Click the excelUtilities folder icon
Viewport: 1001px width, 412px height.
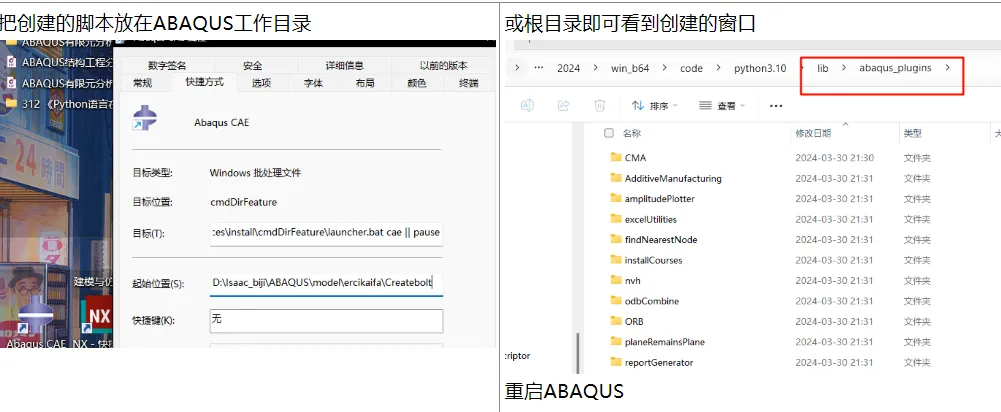click(615, 219)
